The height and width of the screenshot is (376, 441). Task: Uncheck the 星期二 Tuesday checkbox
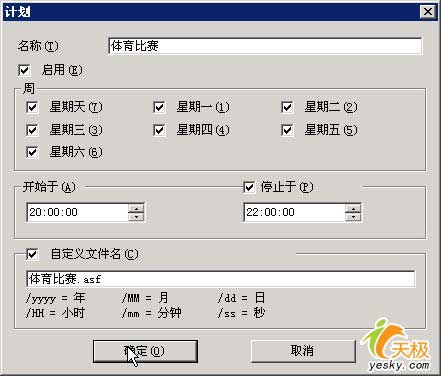coord(287,107)
